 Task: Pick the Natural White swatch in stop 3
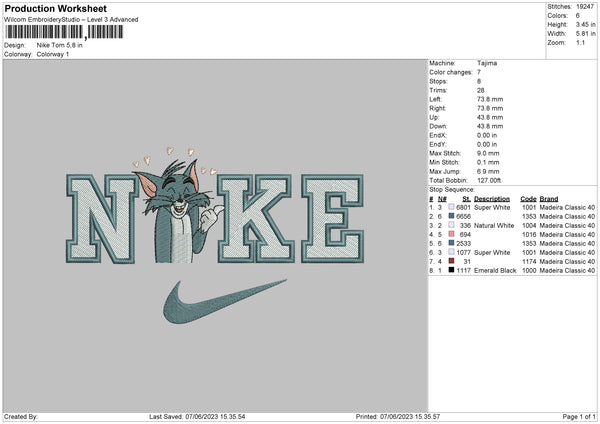tap(451, 225)
